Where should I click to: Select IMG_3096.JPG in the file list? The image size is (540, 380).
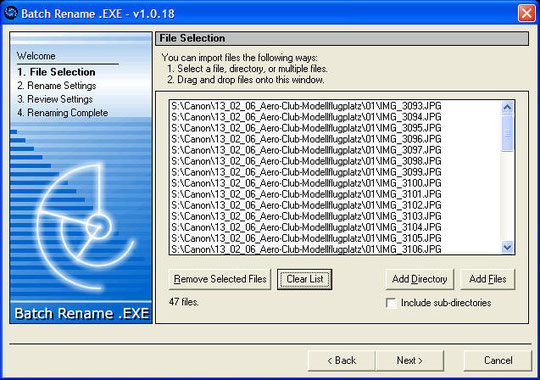click(306, 139)
